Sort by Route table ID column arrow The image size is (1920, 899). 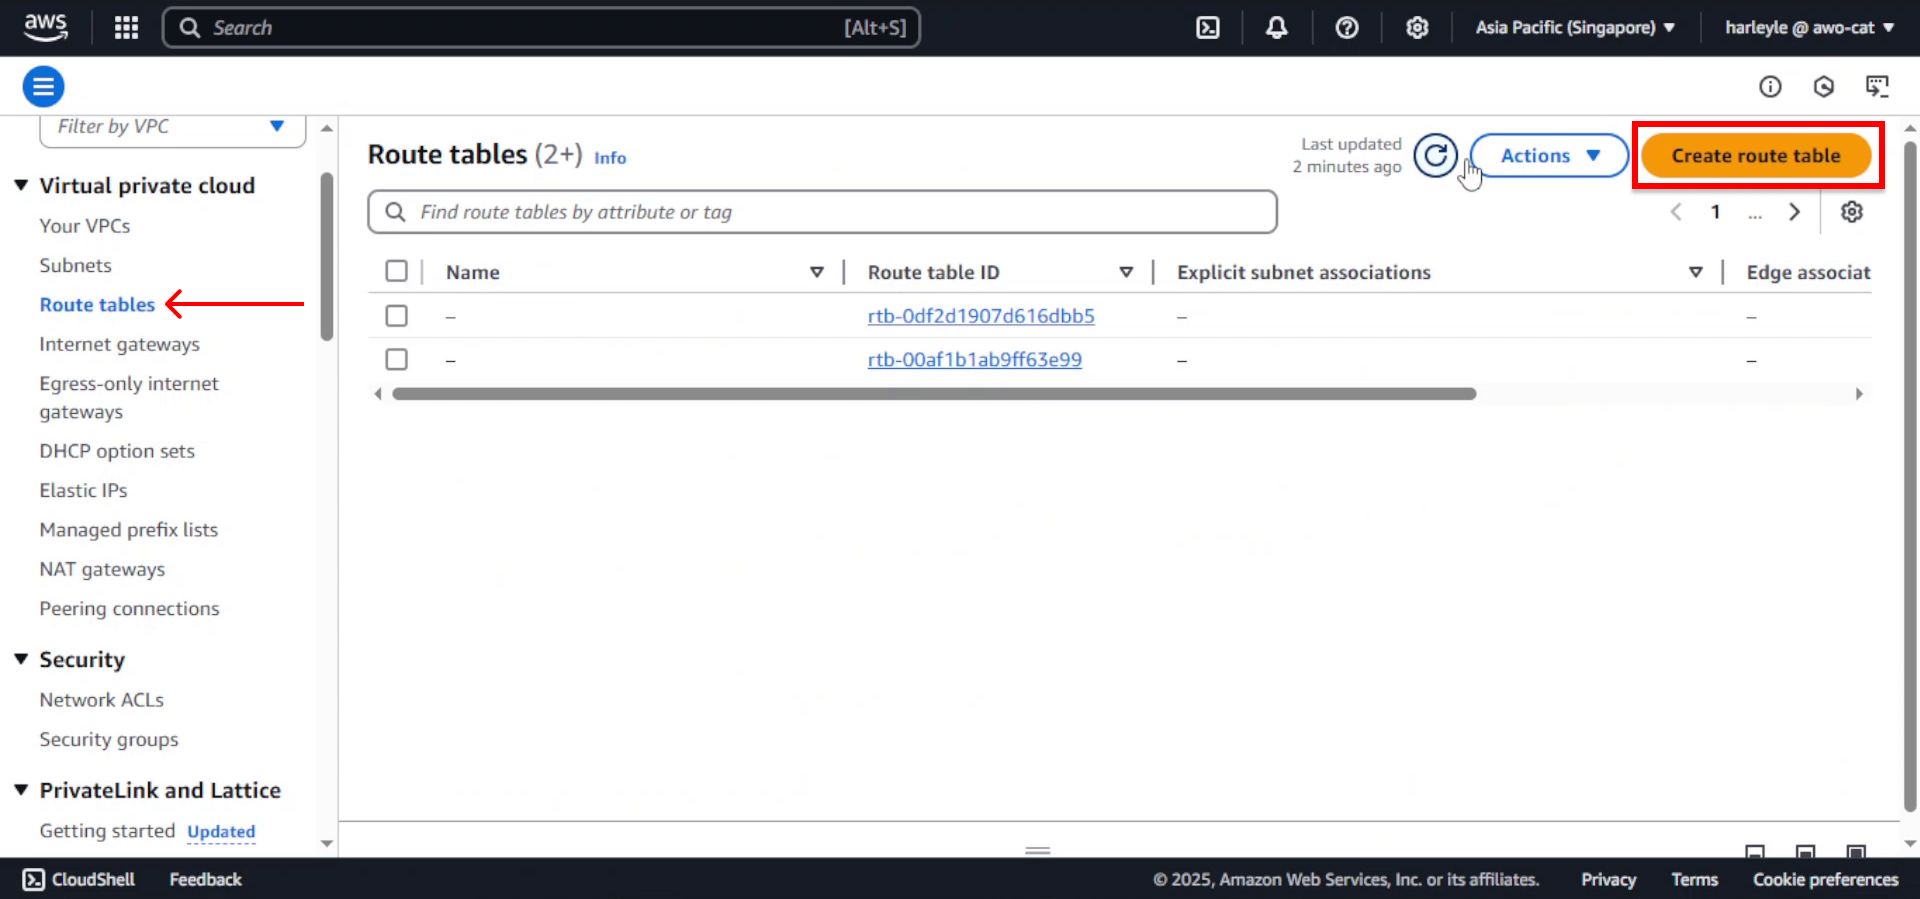1126,272
